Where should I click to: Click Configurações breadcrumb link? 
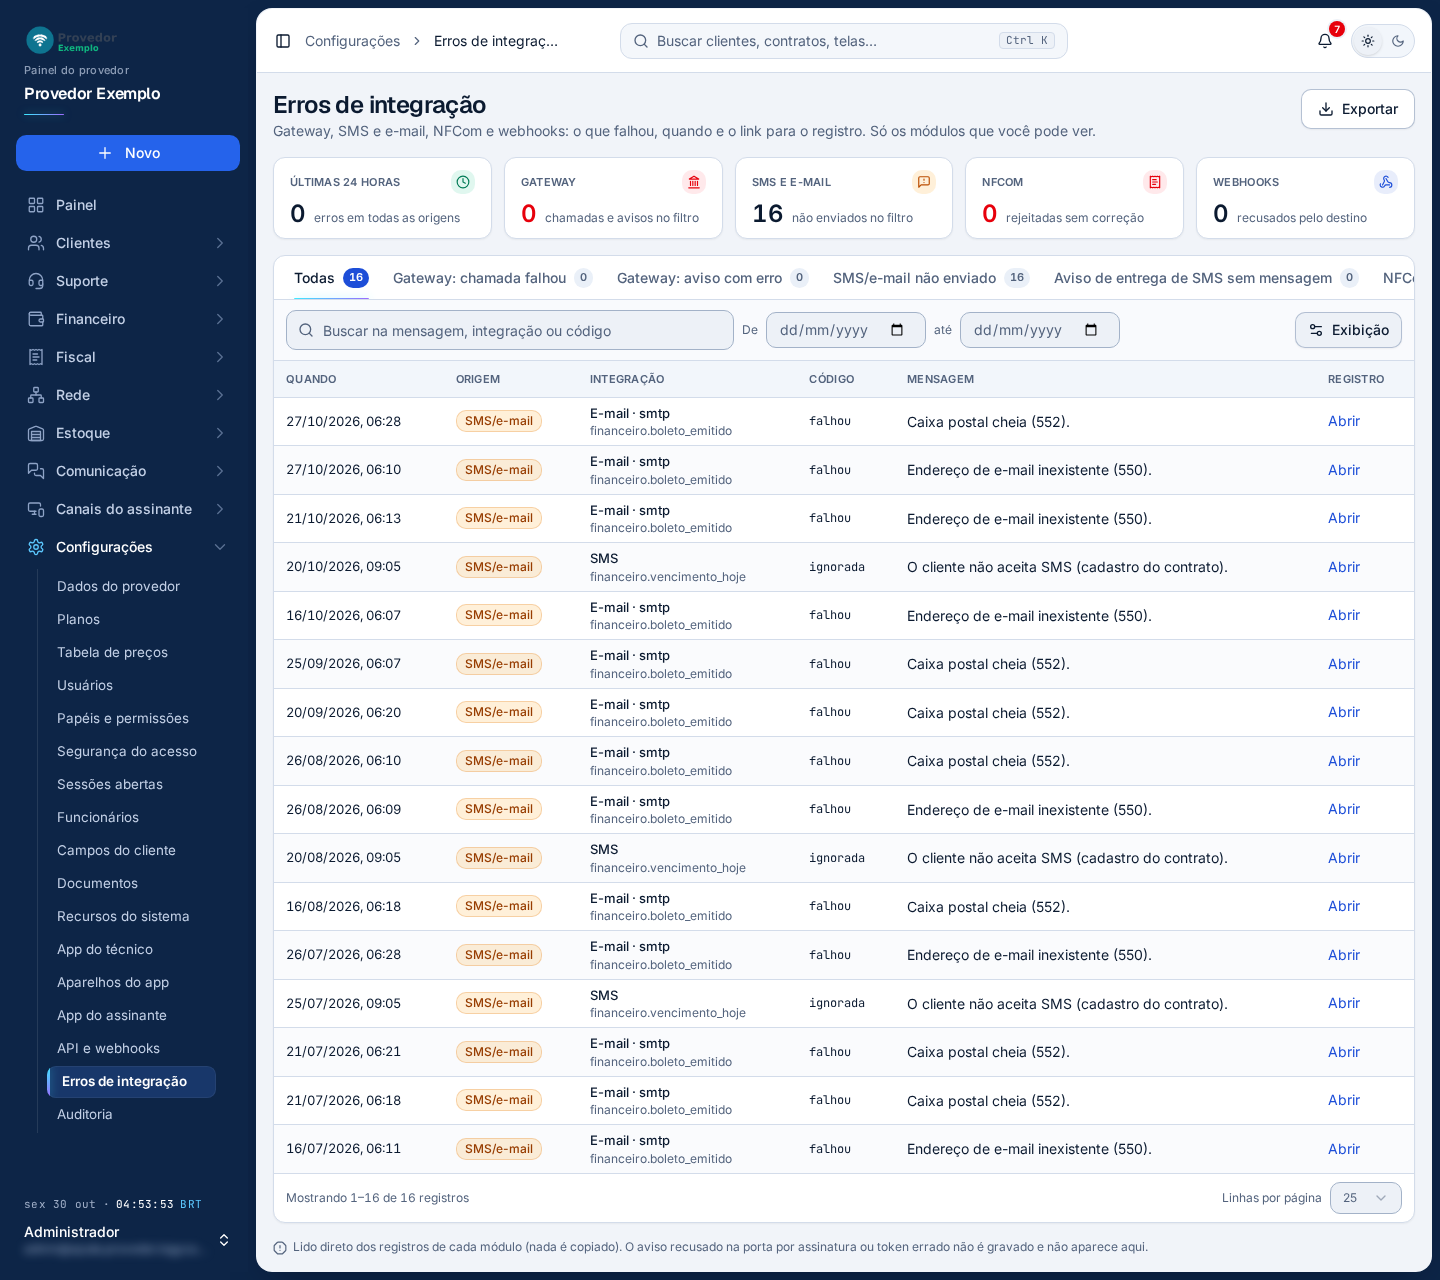coord(352,41)
